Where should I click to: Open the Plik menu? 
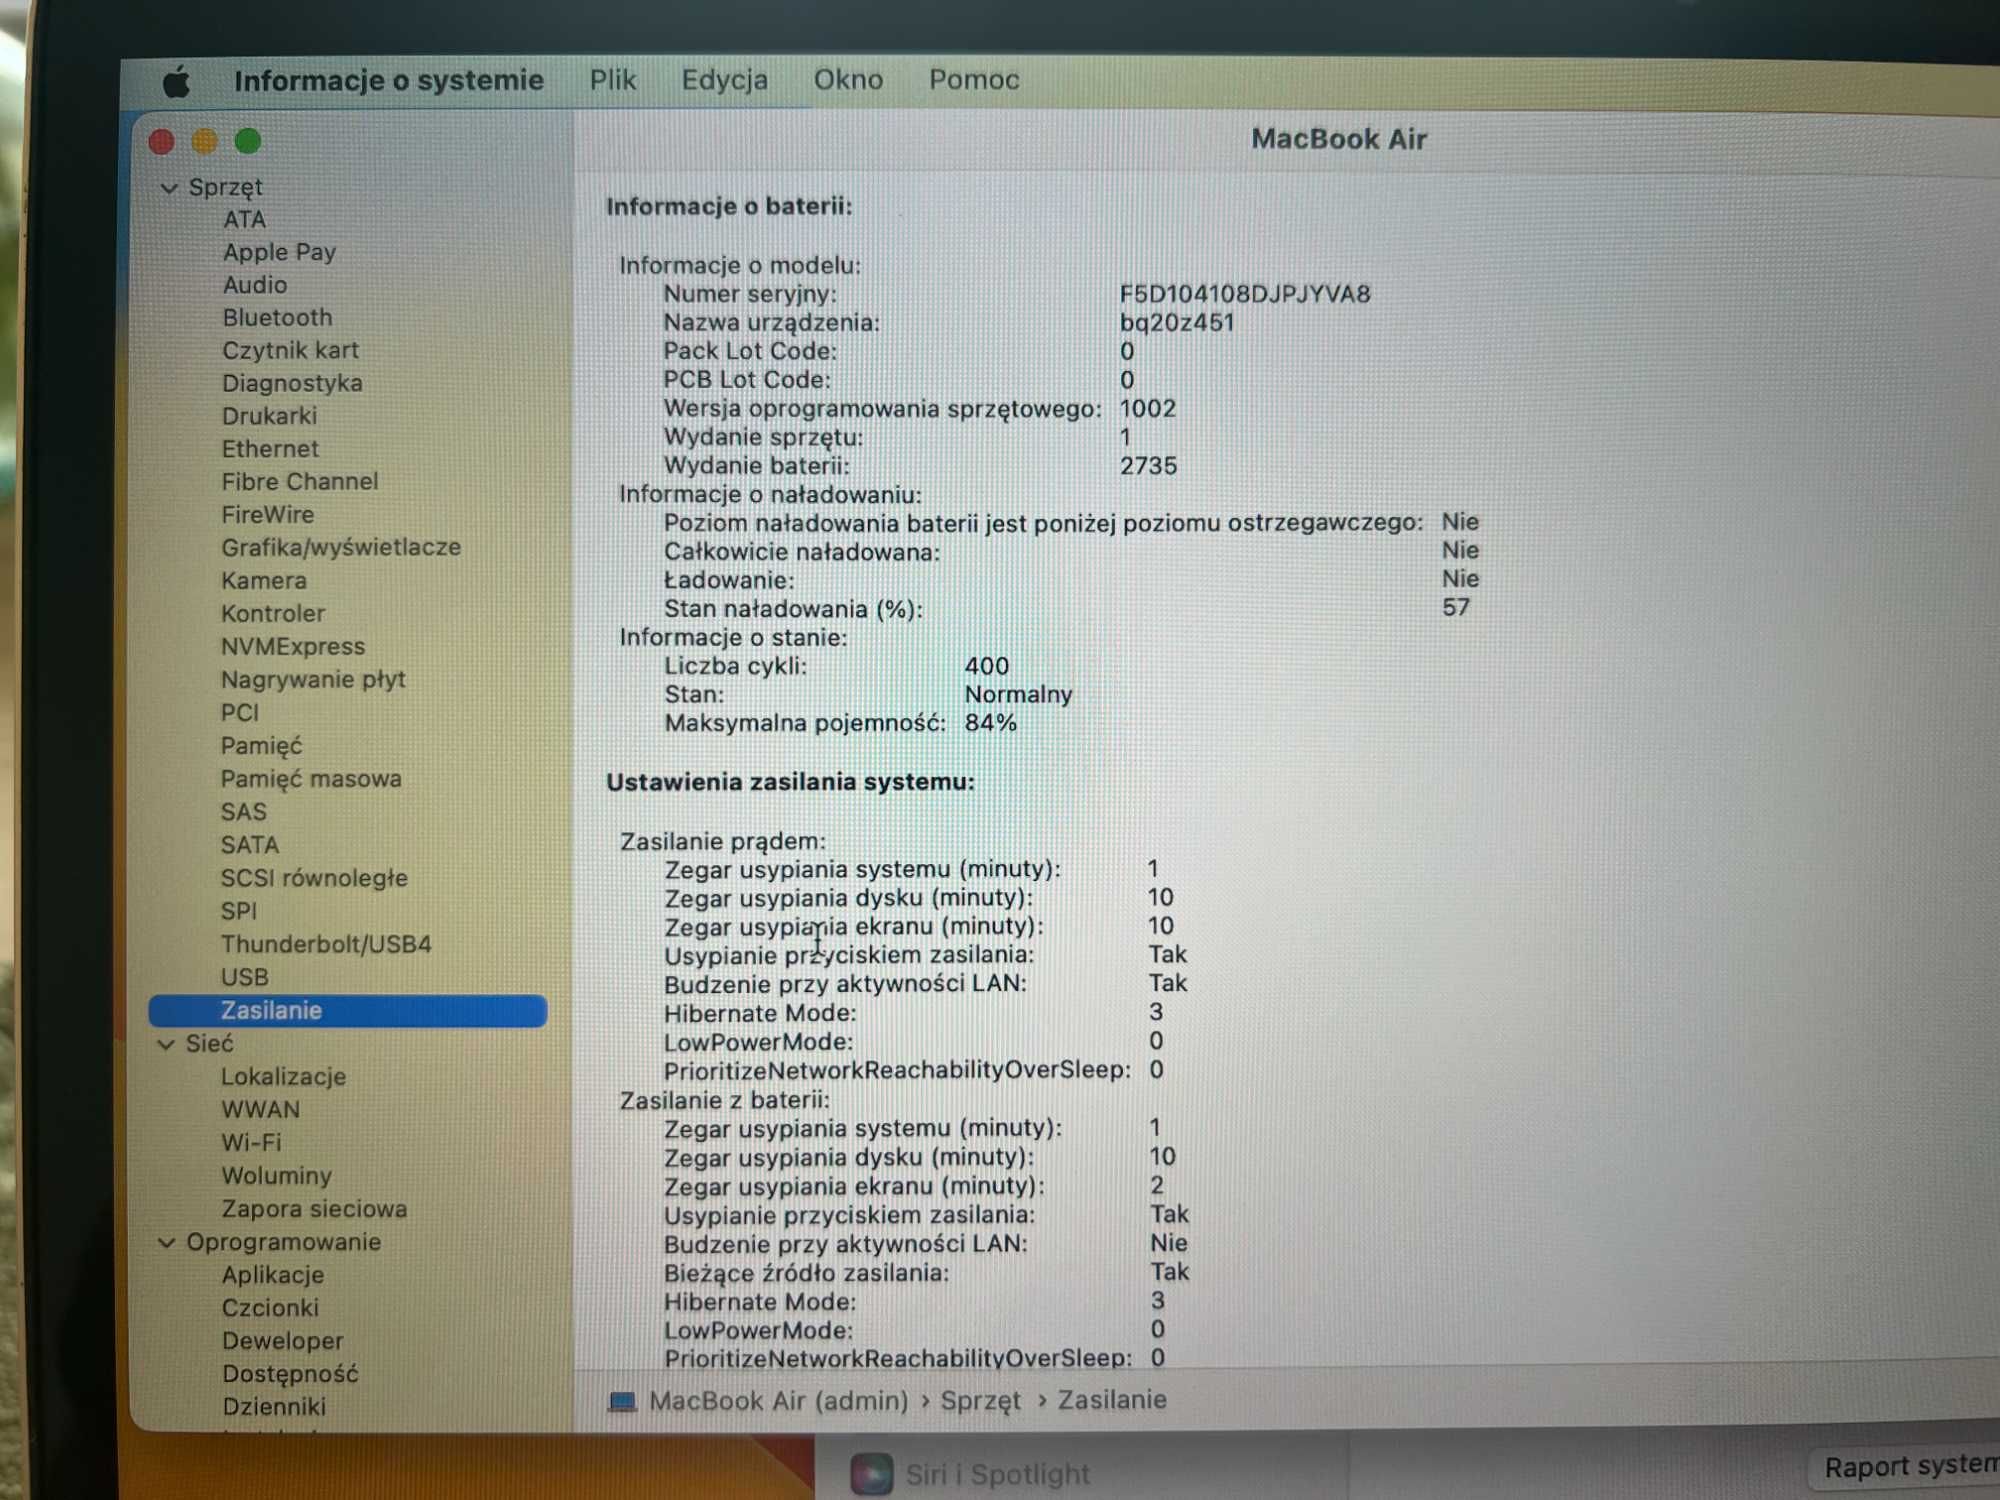(612, 79)
